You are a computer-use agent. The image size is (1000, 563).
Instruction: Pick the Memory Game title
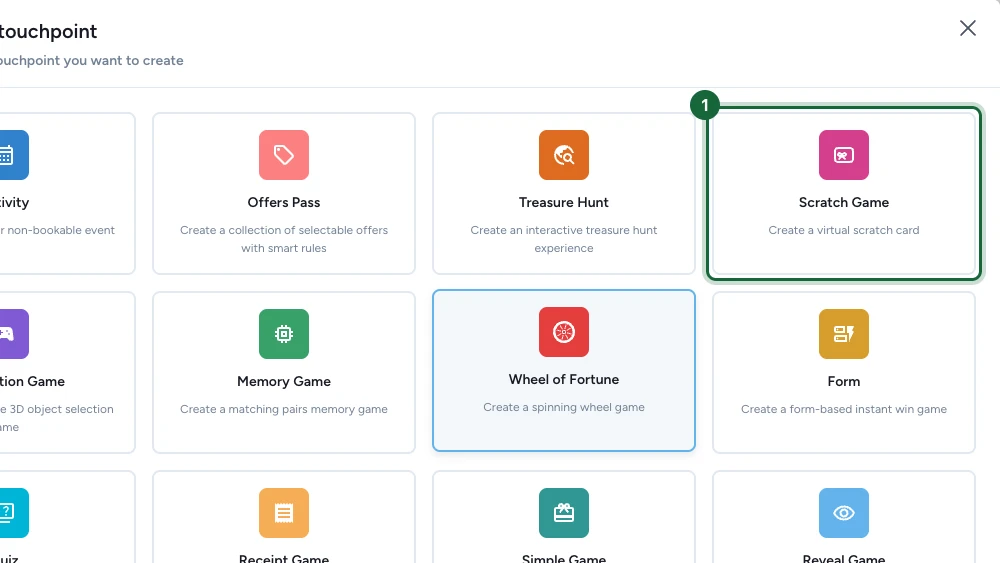(284, 381)
